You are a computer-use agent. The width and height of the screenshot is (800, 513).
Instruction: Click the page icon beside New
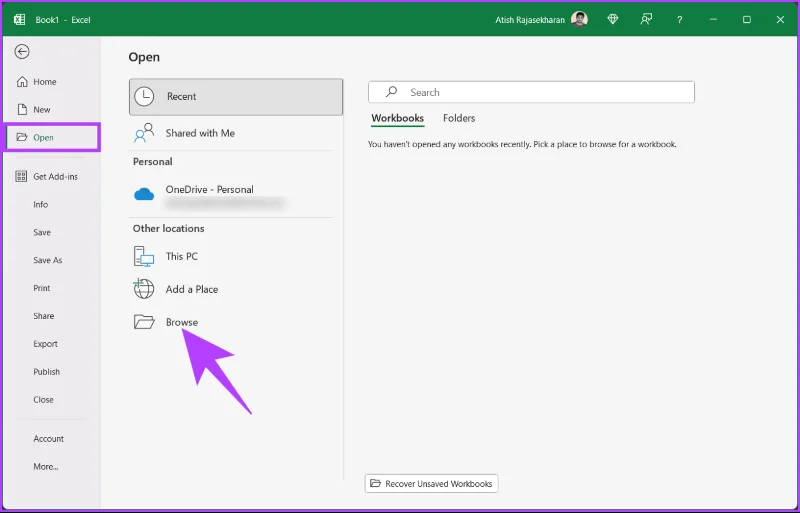[22, 109]
